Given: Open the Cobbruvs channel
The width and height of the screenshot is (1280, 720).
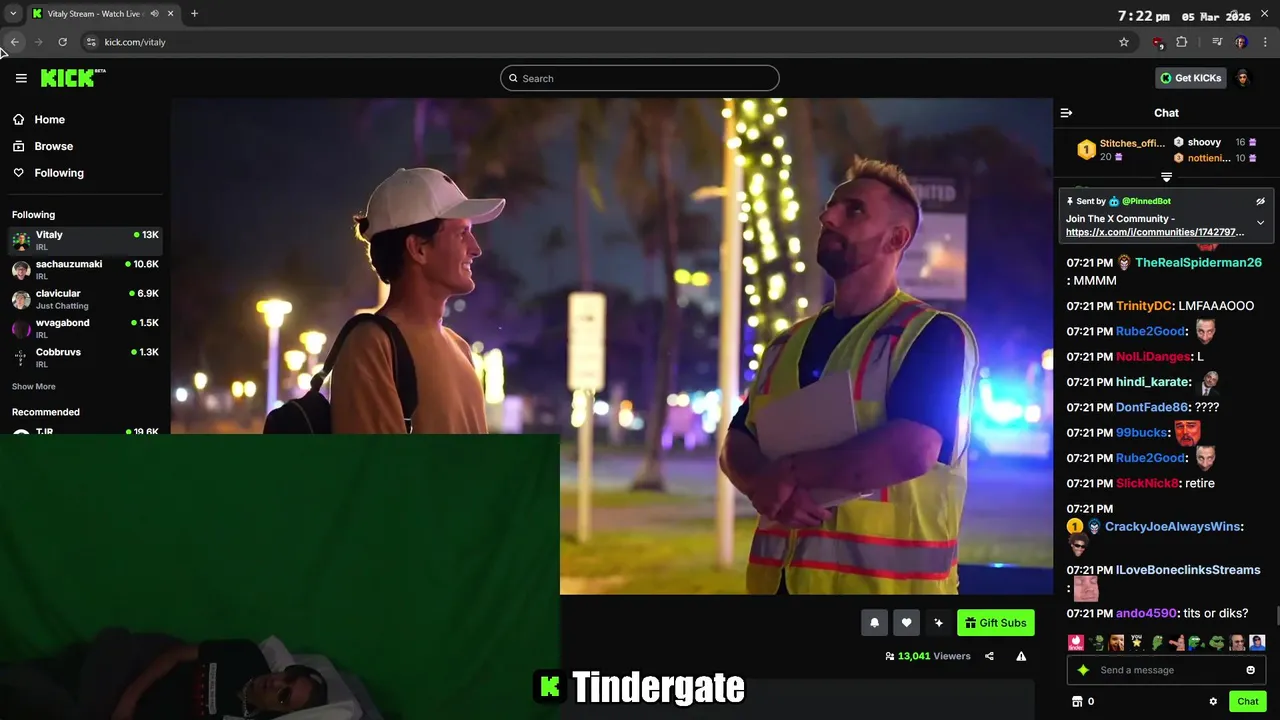Looking at the screenshot, I should click(85, 357).
